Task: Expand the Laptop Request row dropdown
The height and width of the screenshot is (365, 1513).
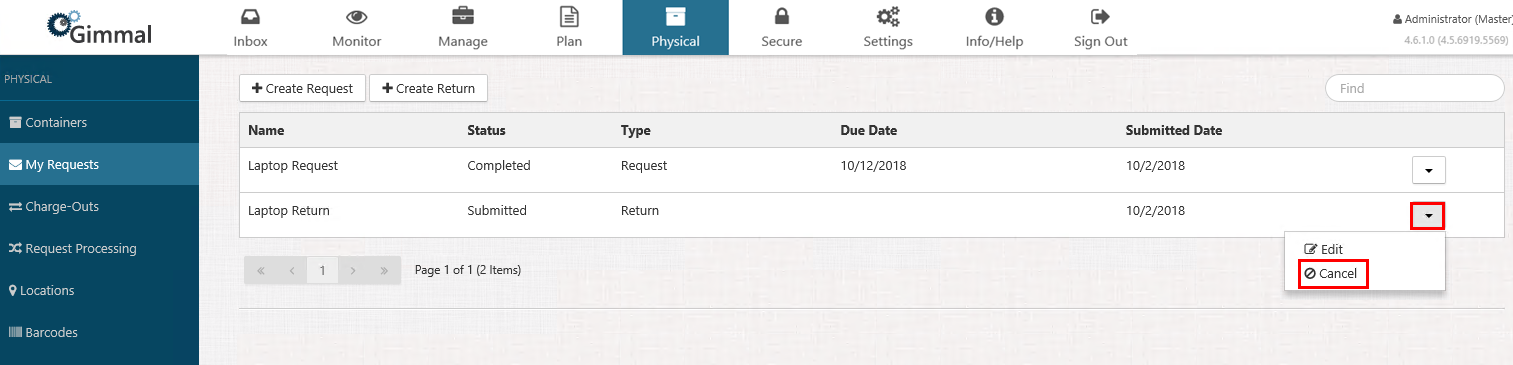Action: coord(1428,171)
